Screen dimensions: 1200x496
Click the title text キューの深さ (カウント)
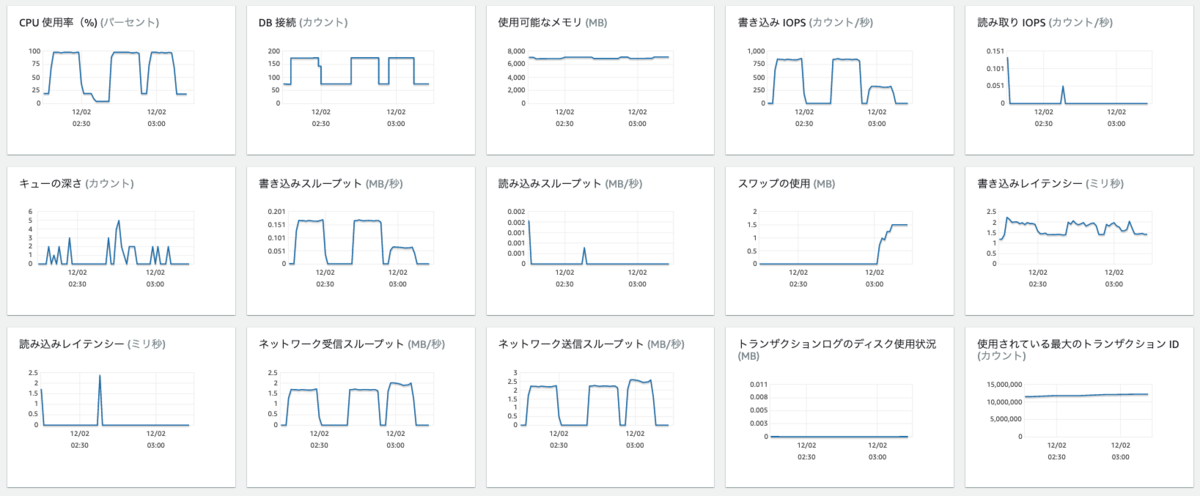[76, 184]
